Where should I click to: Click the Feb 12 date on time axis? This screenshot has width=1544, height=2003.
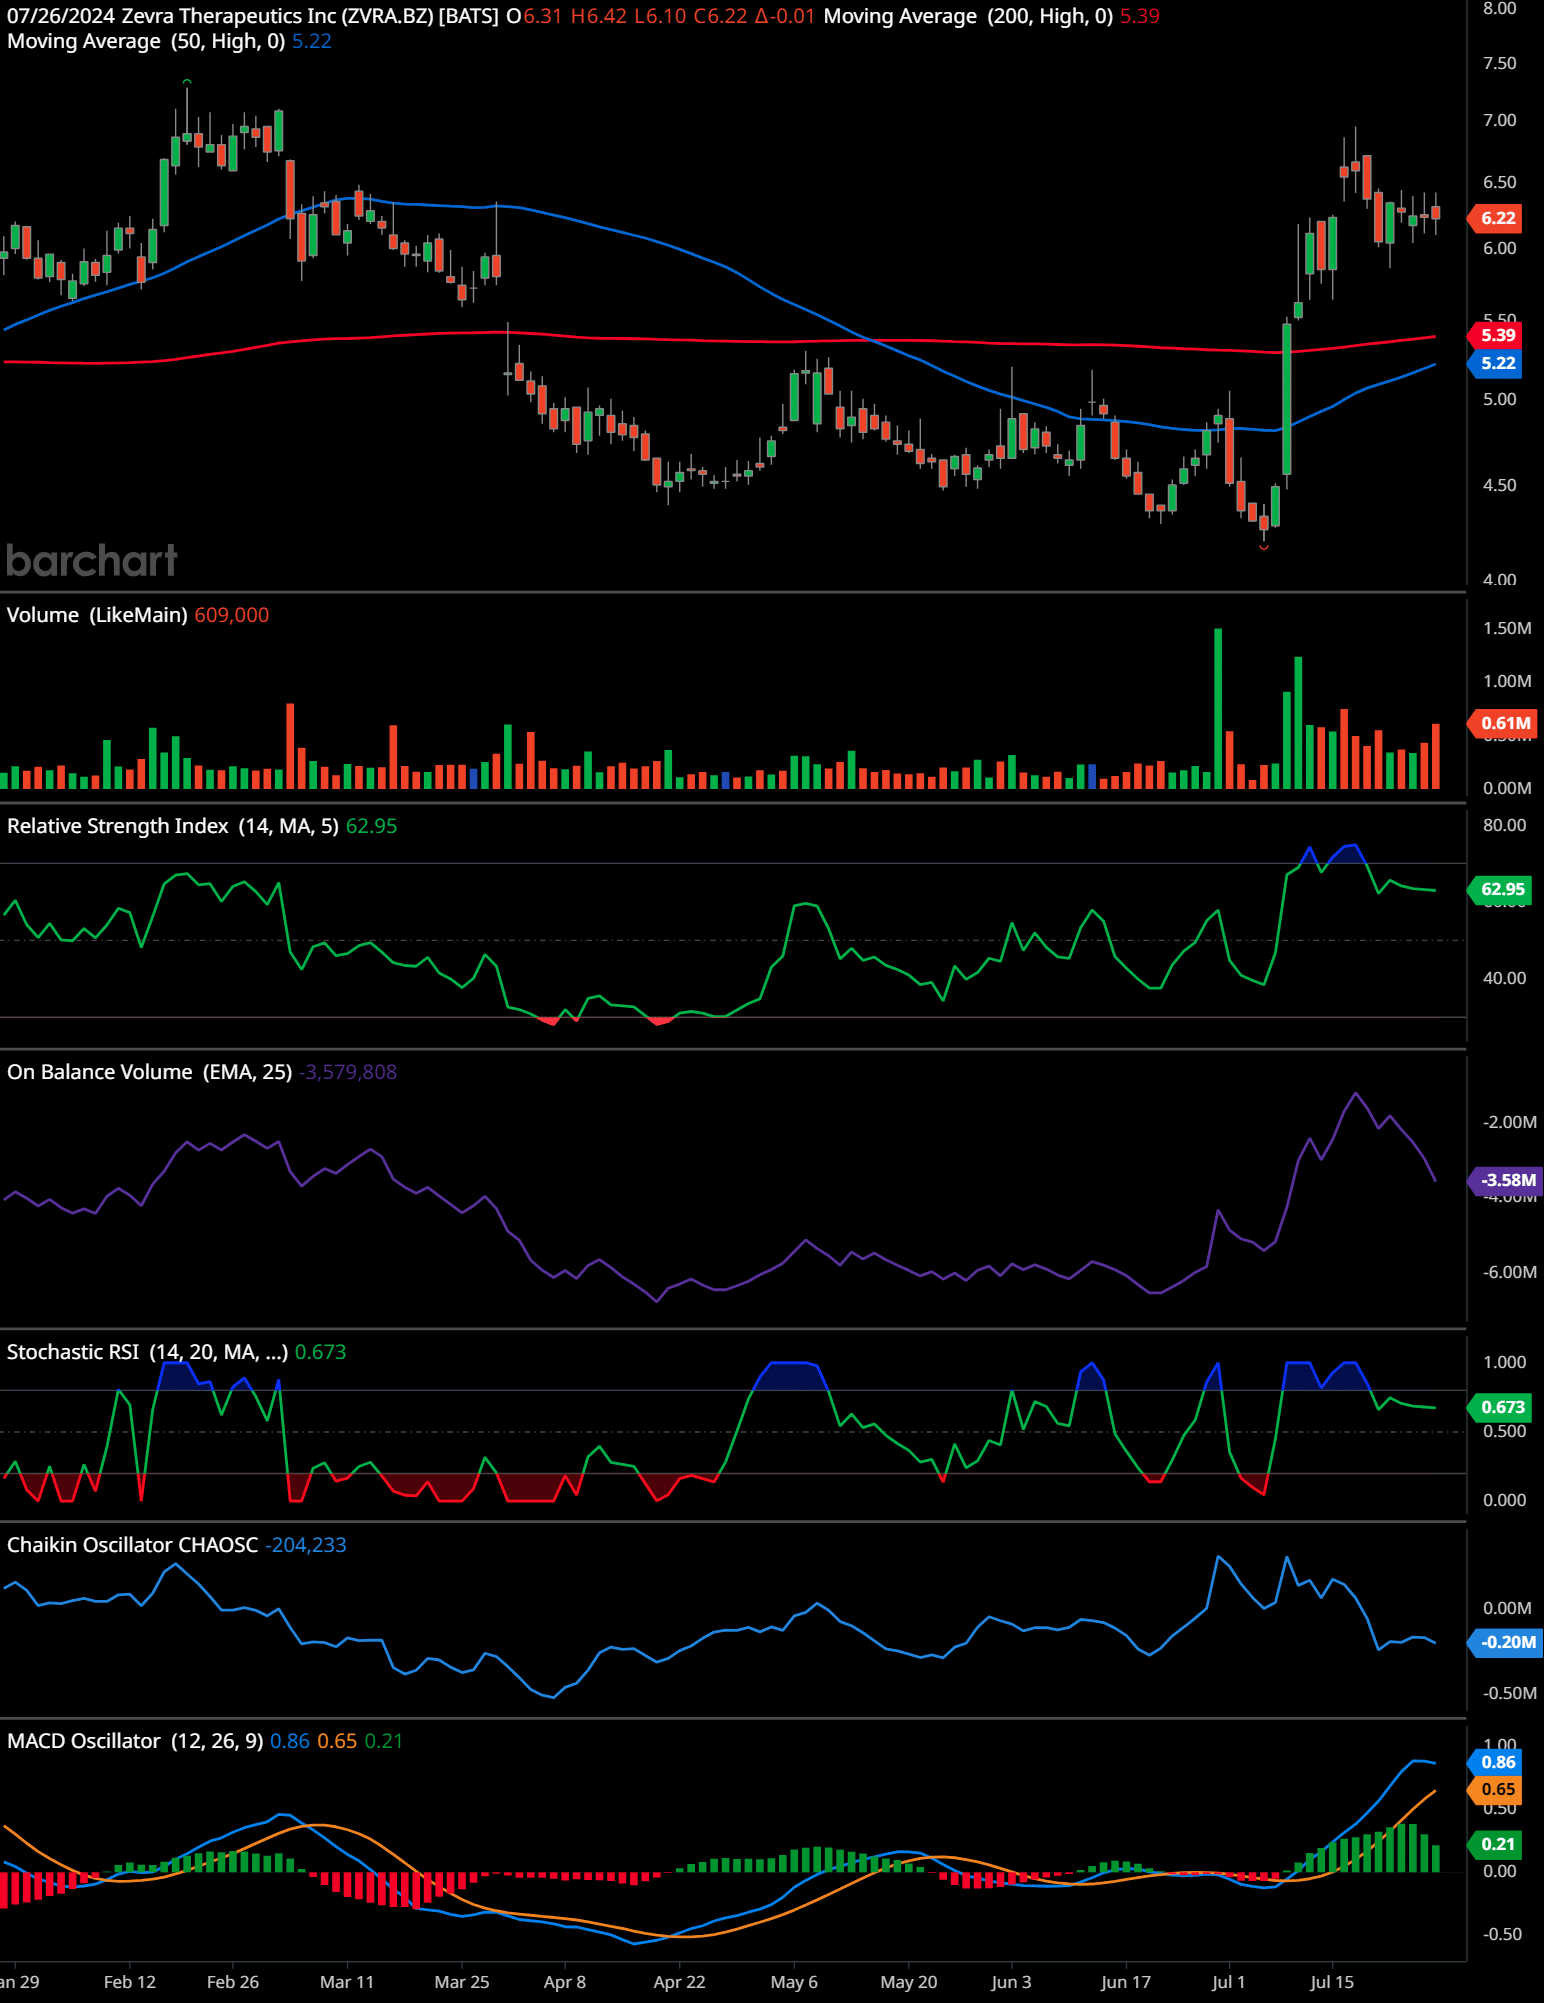(x=130, y=1982)
